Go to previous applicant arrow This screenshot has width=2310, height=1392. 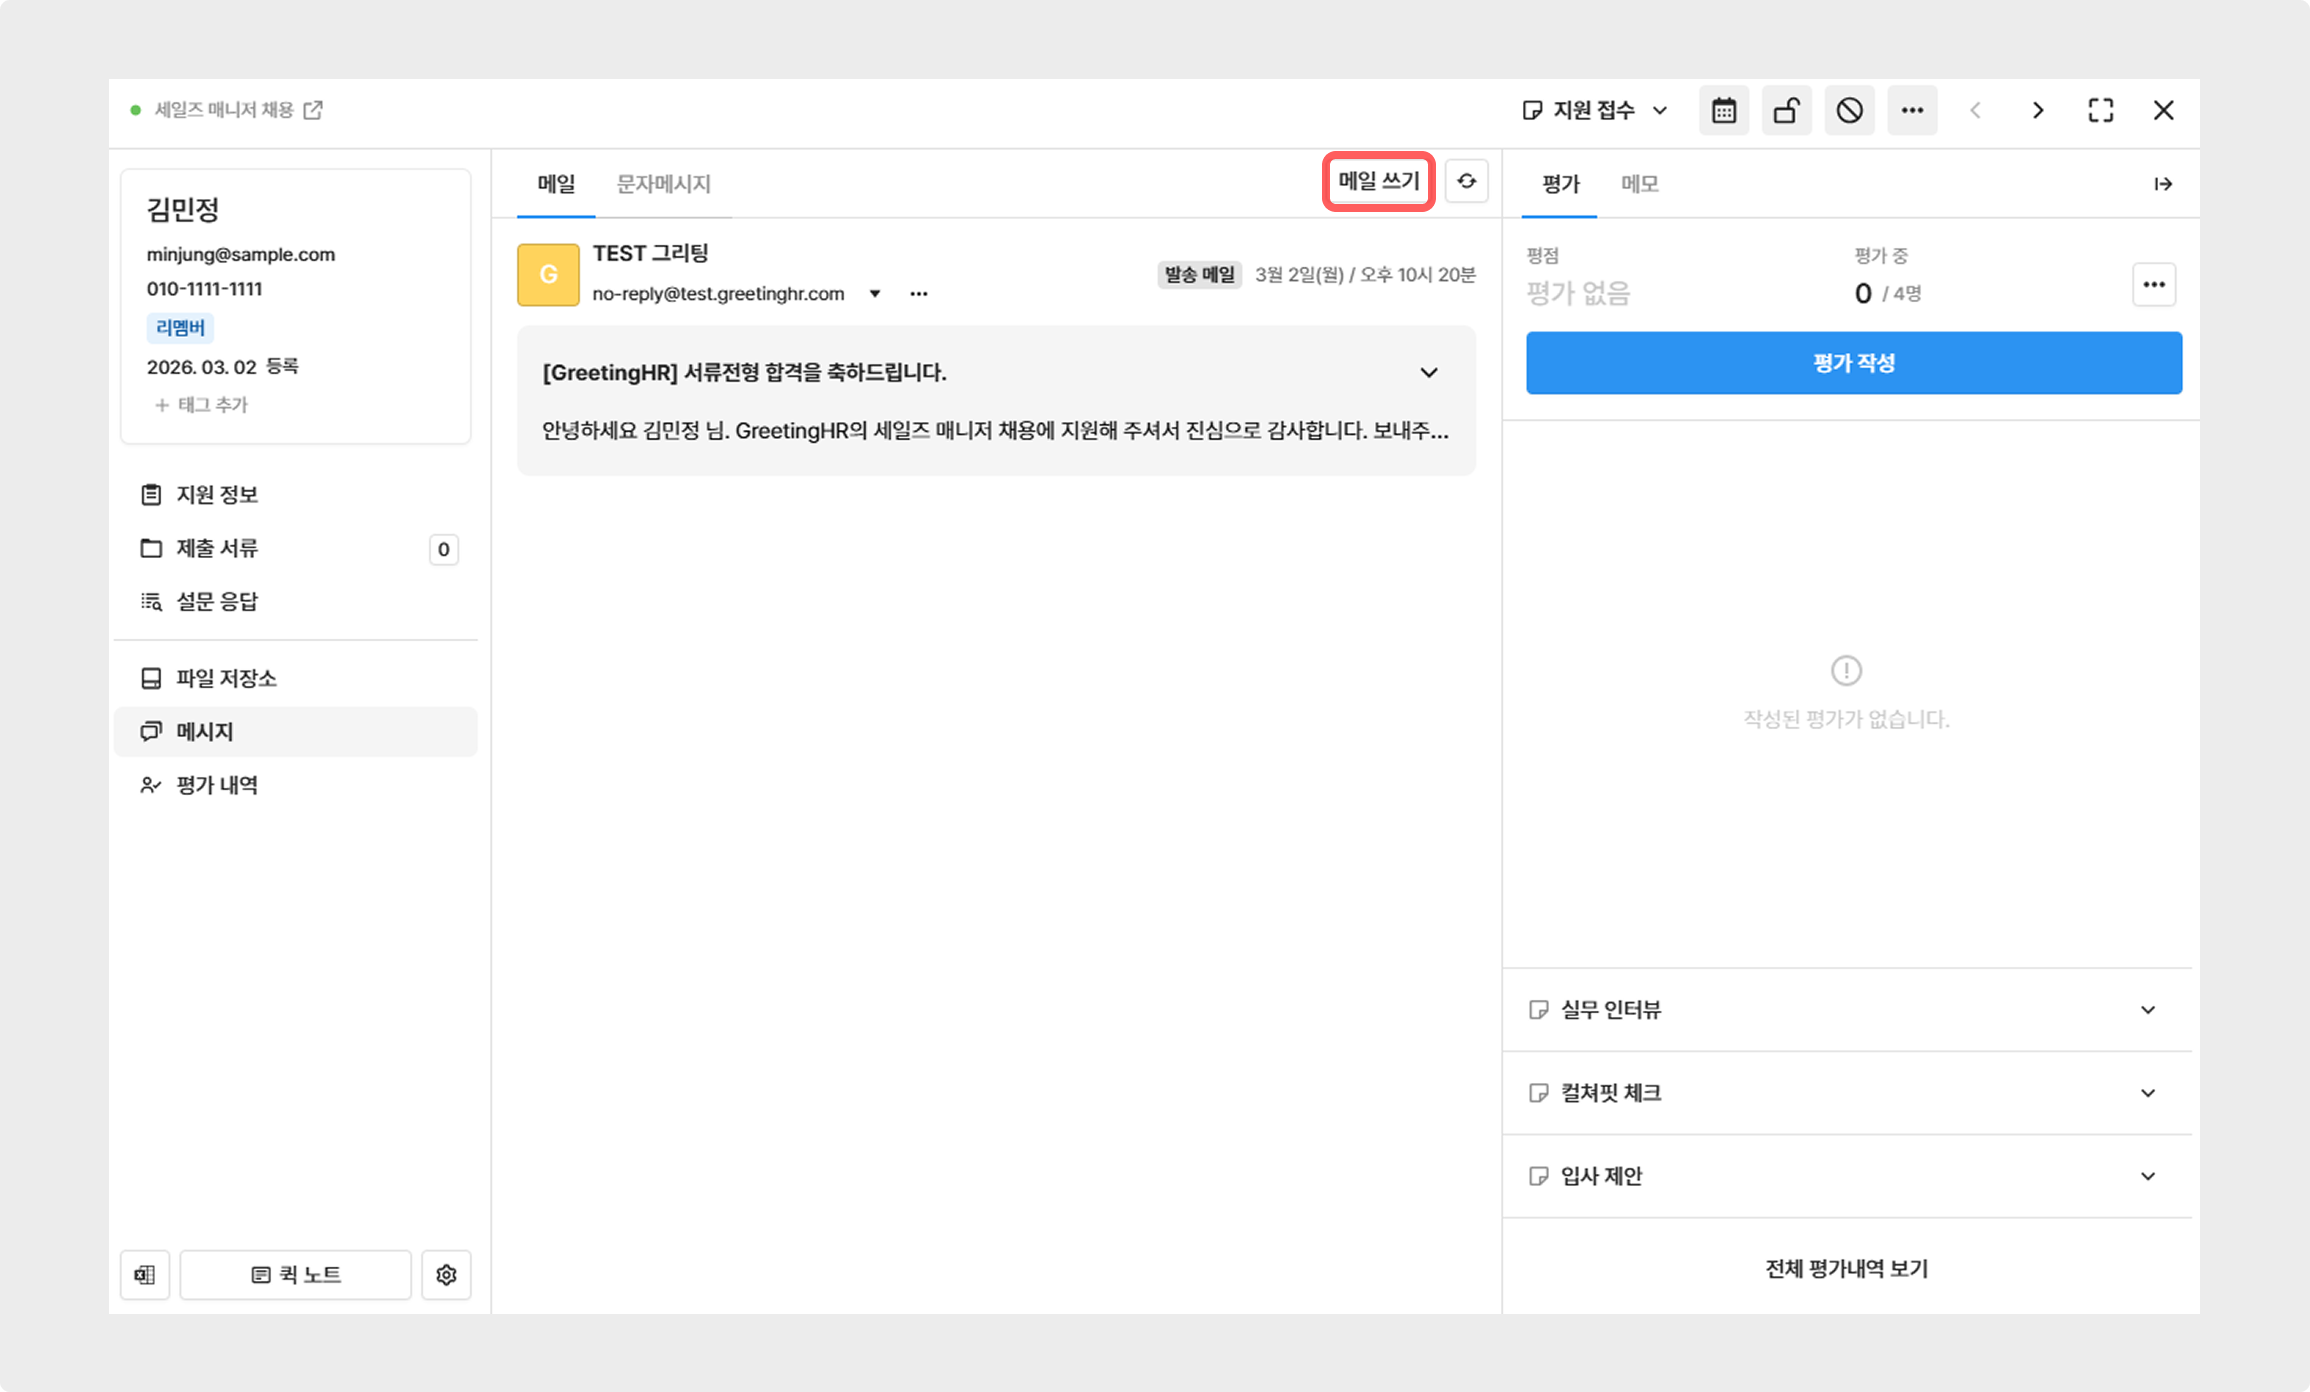(x=1975, y=110)
